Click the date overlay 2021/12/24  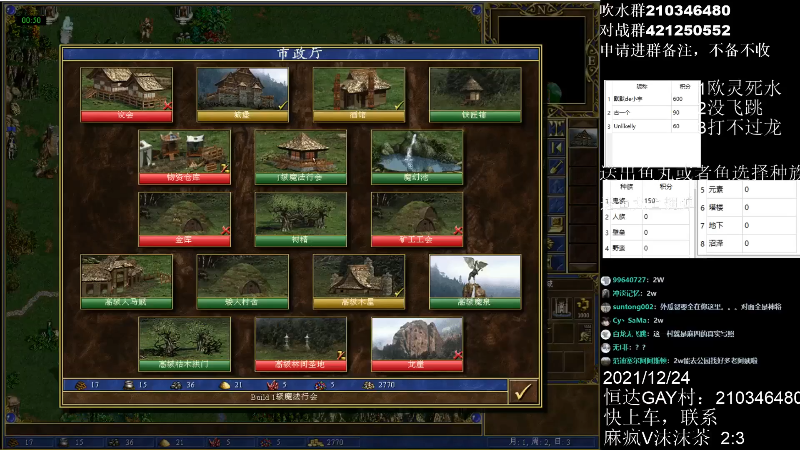click(x=646, y=378)
